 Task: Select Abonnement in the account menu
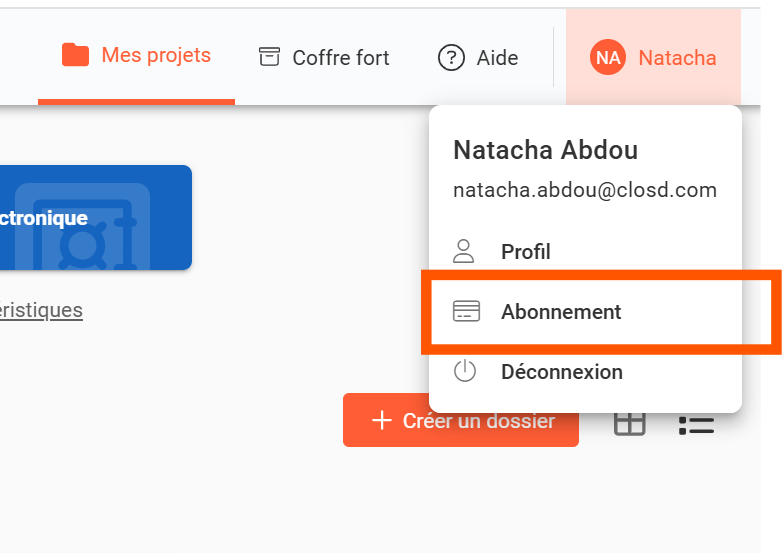tap(561, 312)
